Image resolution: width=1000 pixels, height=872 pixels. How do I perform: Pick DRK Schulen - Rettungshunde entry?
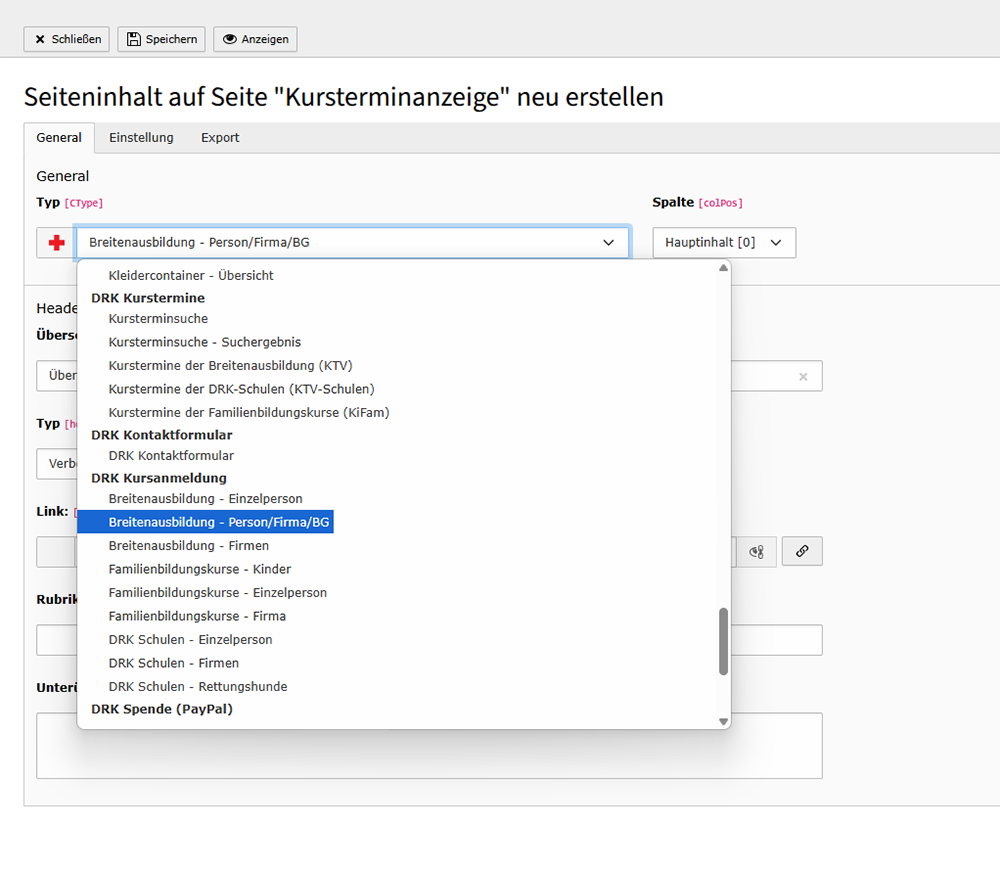(x=197, y=686)
